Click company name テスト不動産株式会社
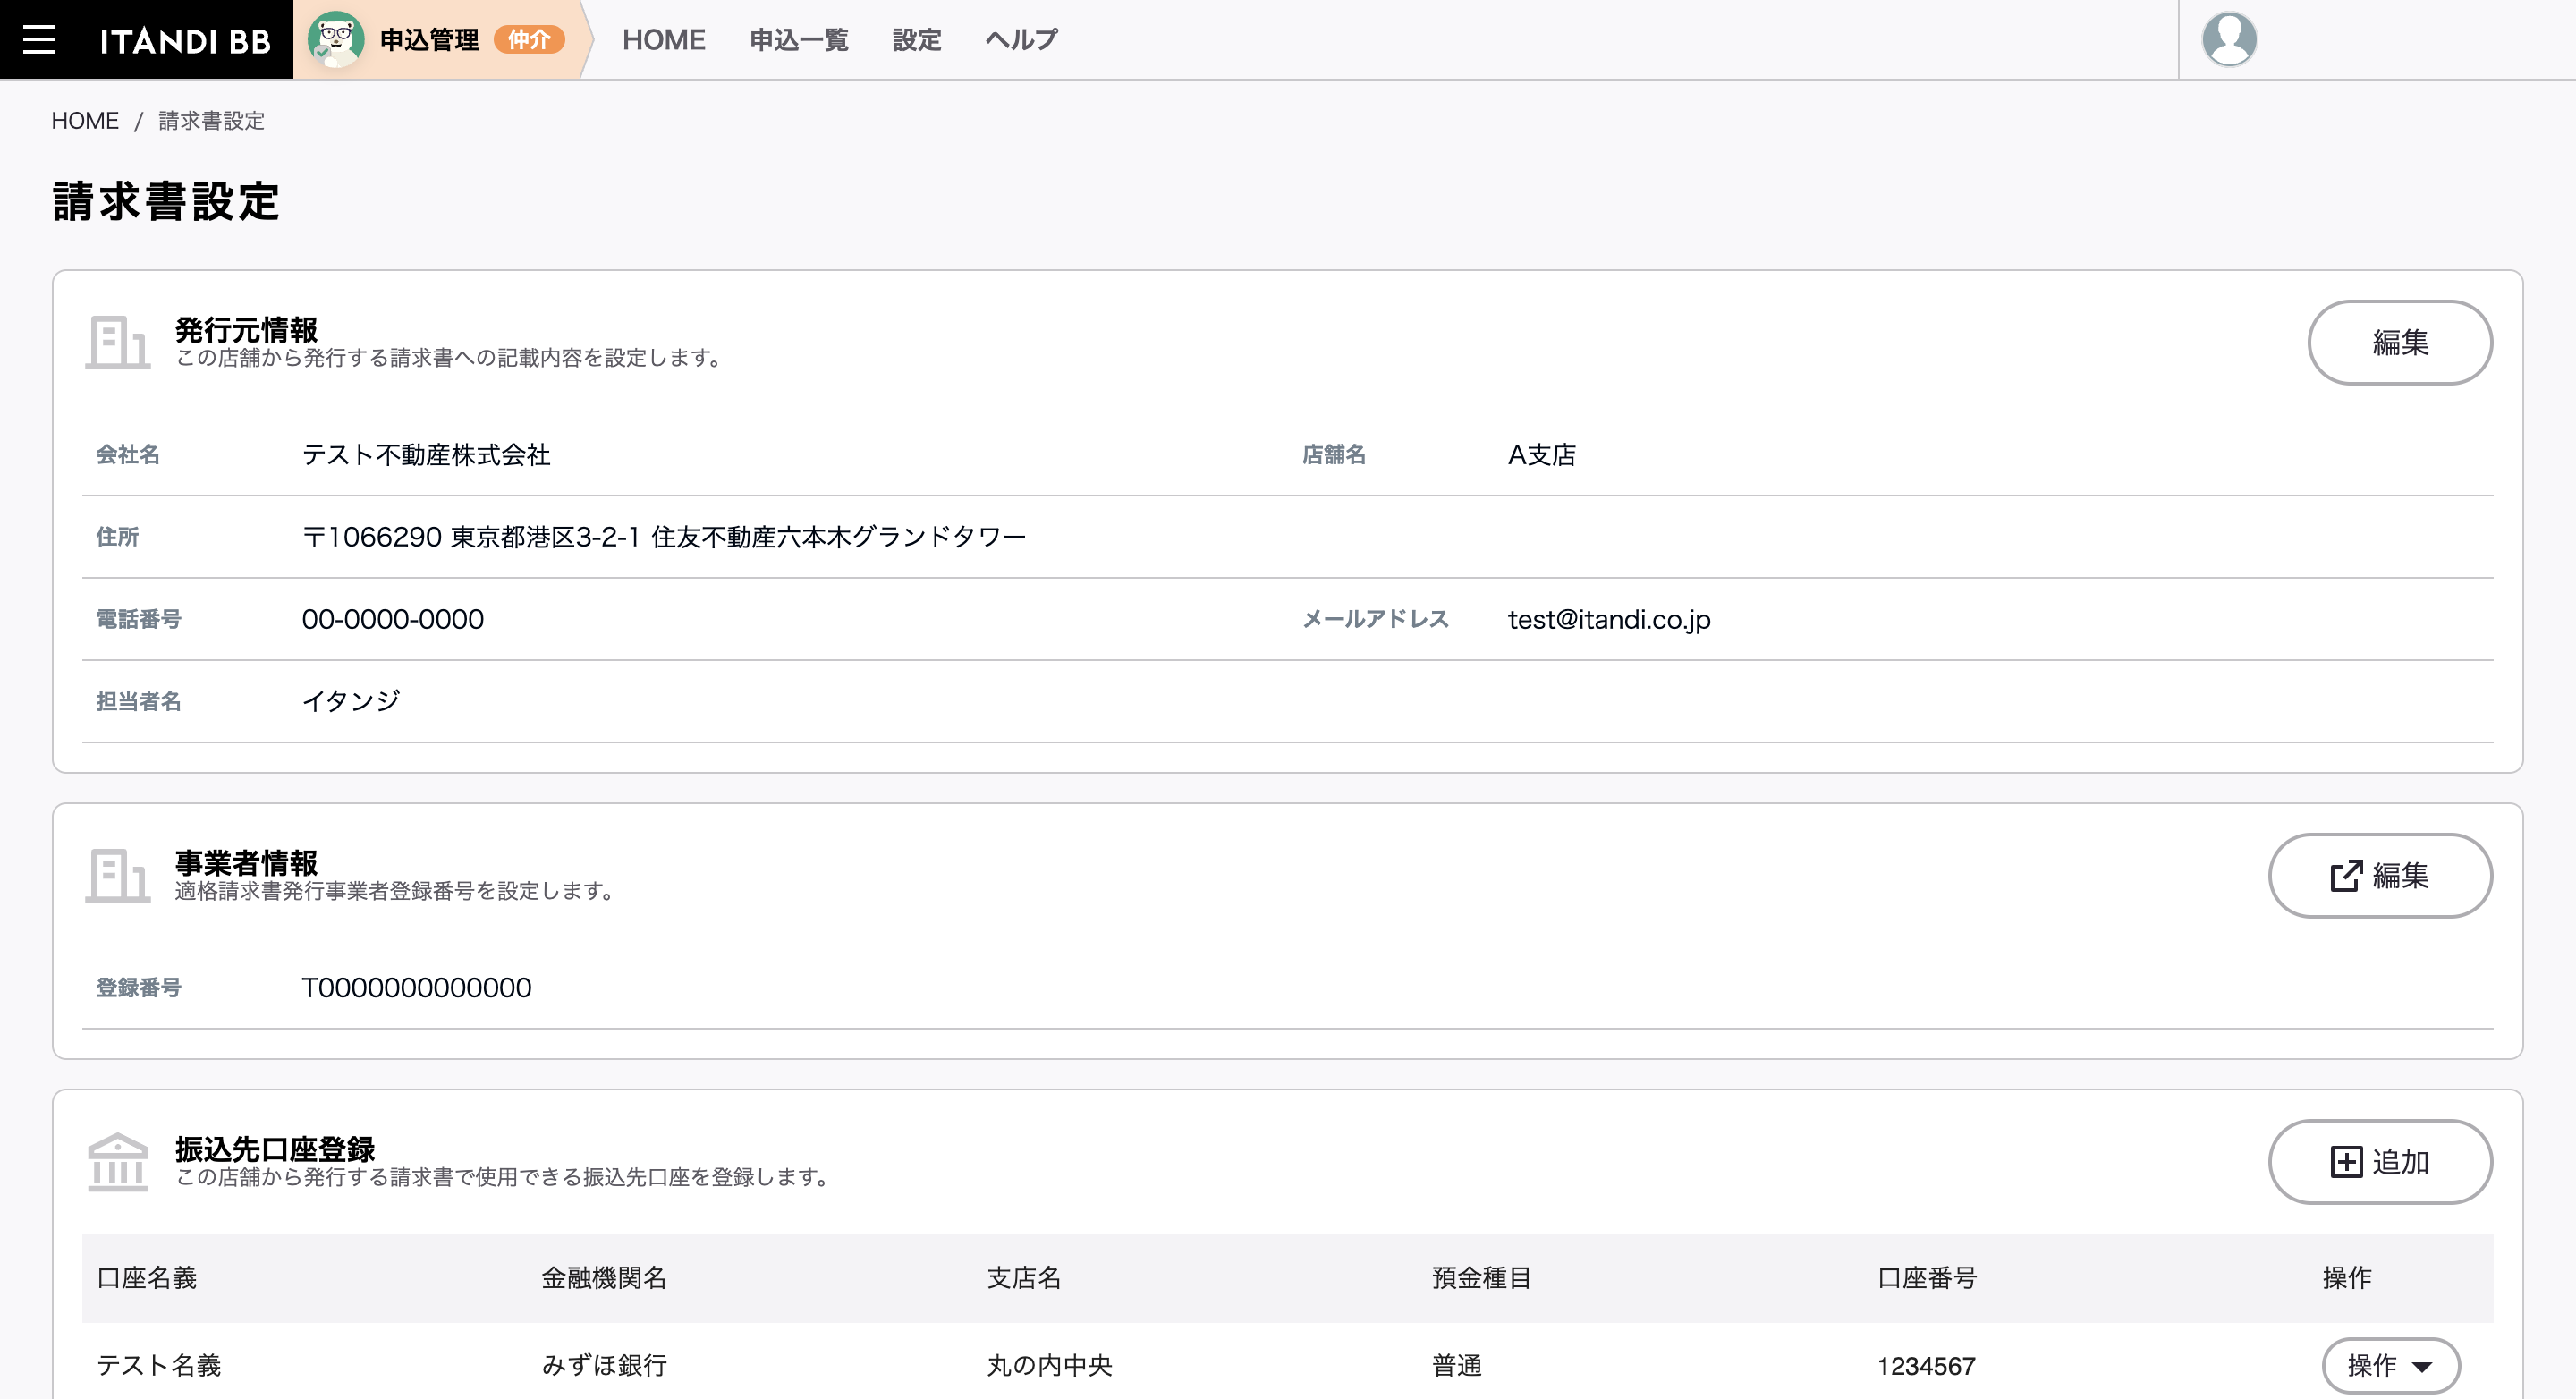2576x1399 pixels. point(426,455)
